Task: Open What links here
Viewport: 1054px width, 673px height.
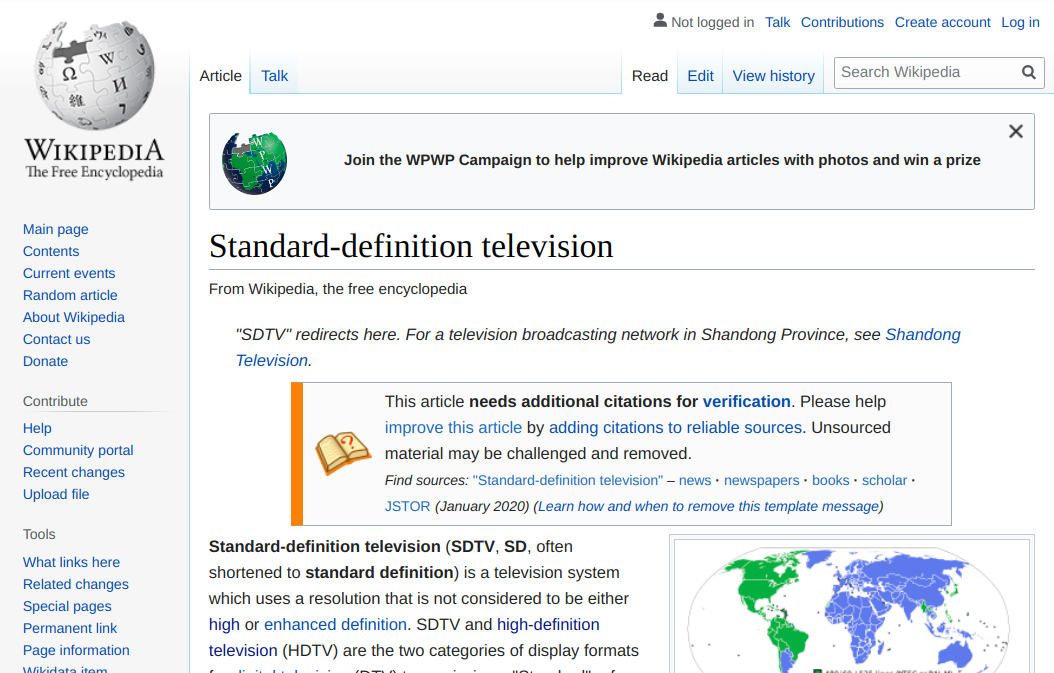Action: coord(71,562)
